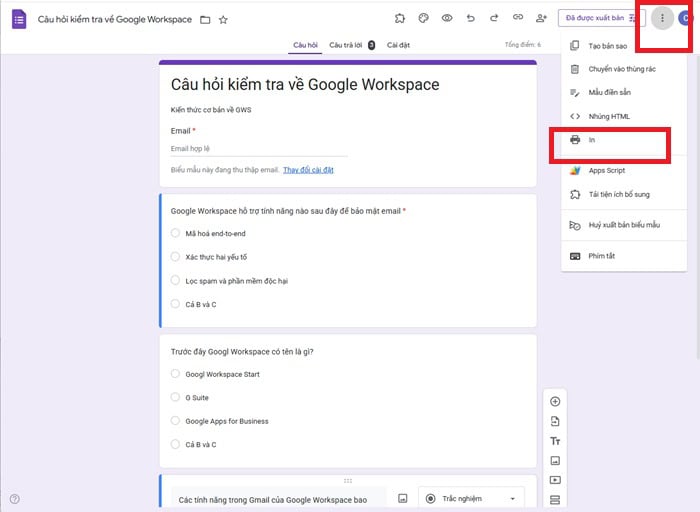Click the "Email hợp lệ" input field
Image resolution: width=700 pixels, height=512 pixels.
point(258,149)
